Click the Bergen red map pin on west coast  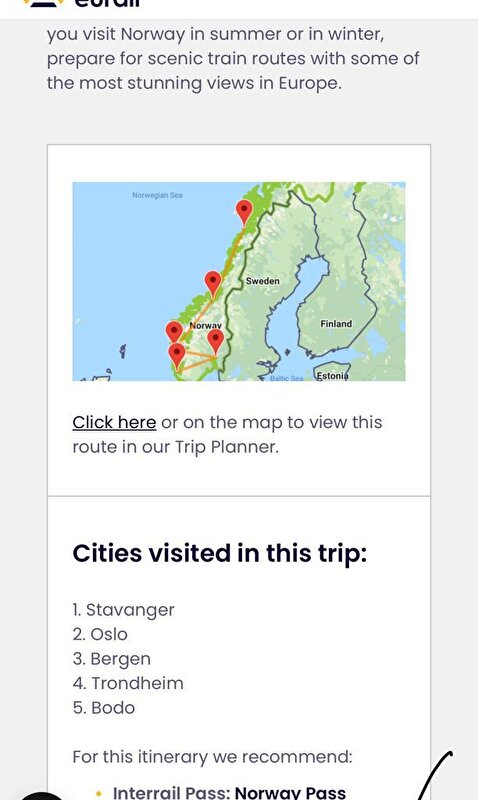(x=174, y=333)
